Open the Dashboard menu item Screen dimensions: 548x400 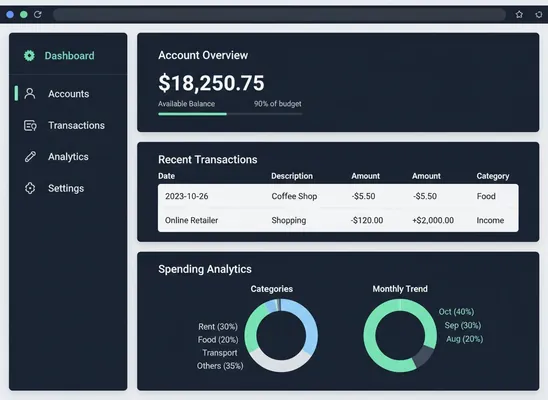point(69,56)
